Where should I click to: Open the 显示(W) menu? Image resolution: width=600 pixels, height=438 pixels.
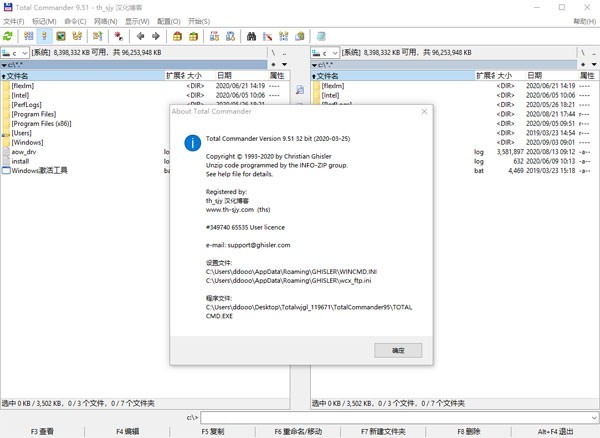point(137,21)
